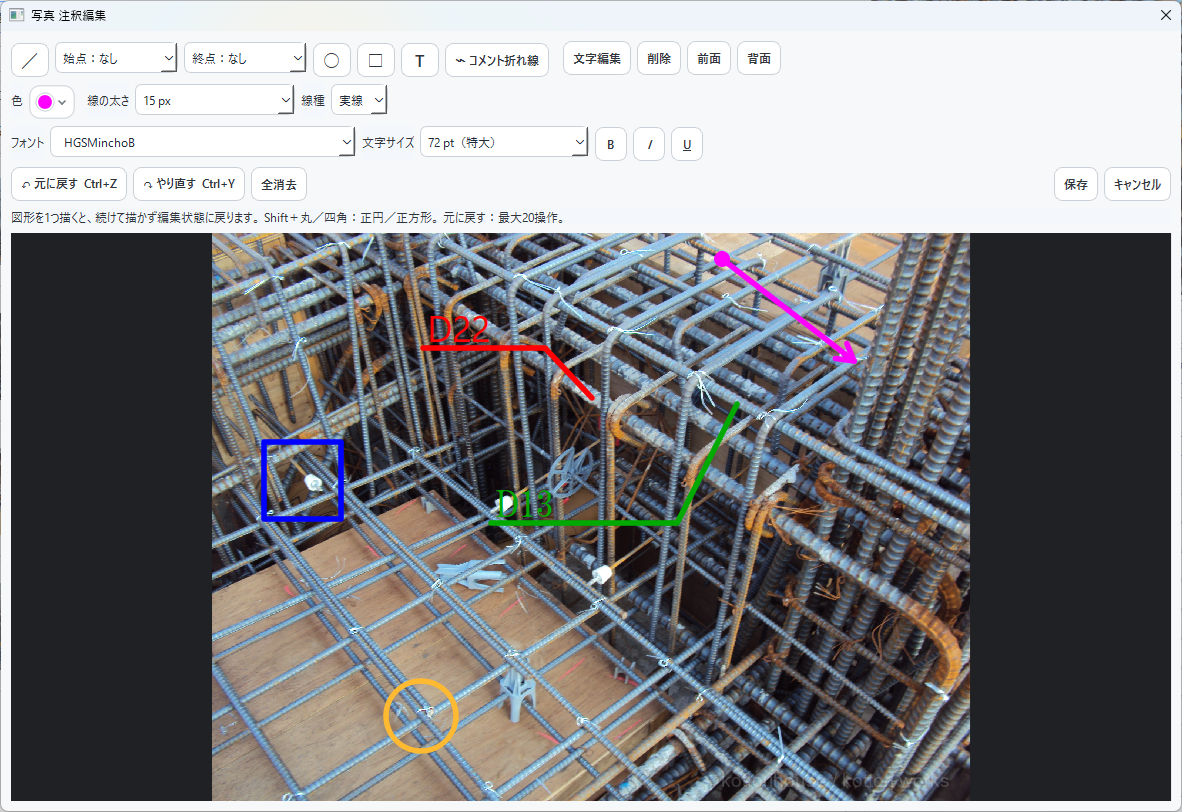
Task: Send annotation backward with 背面
Action: [758, 58]
